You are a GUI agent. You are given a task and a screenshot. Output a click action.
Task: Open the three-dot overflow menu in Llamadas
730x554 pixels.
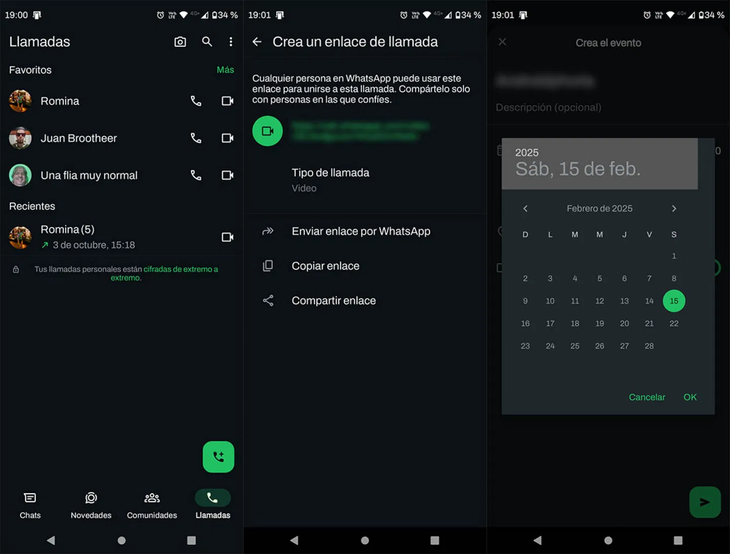230,42
